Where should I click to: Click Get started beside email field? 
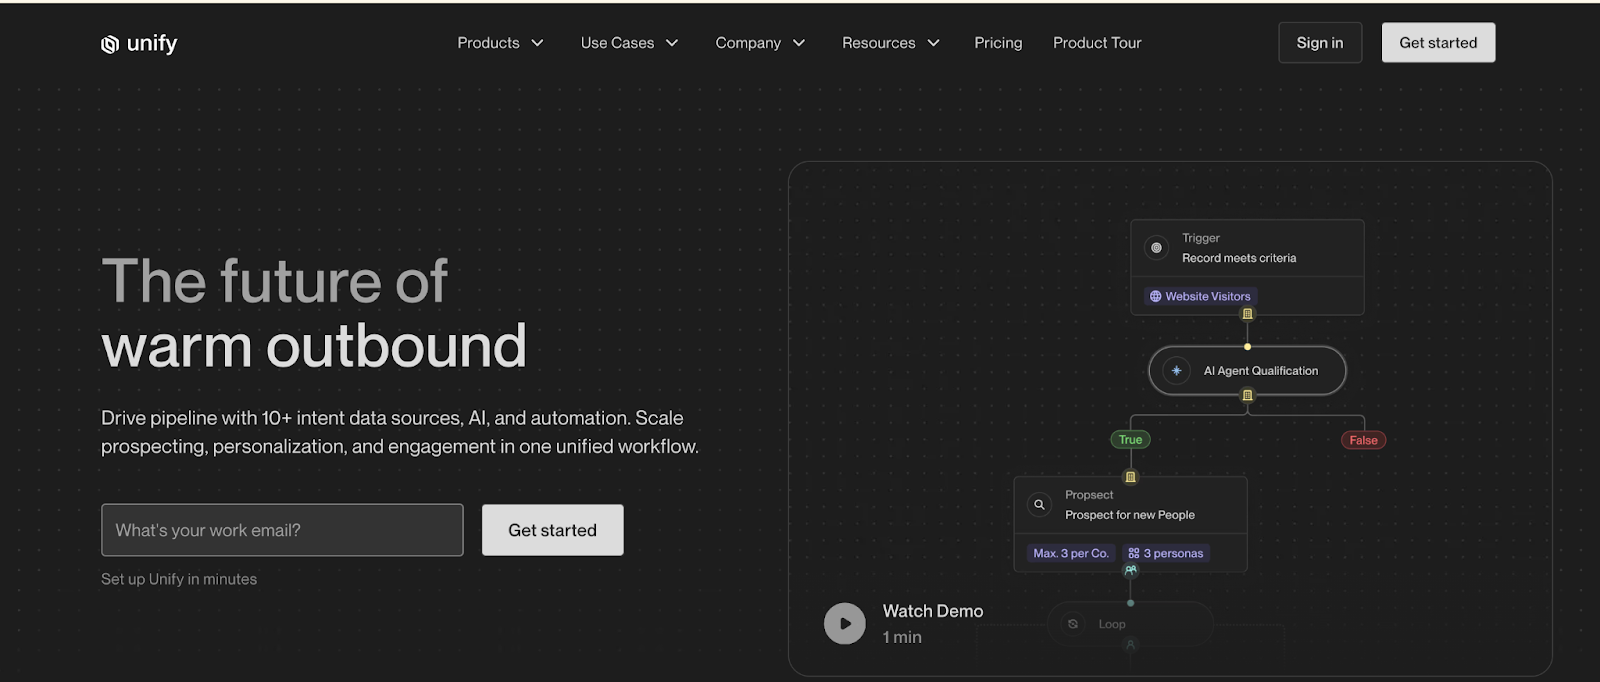pos(552,530)
